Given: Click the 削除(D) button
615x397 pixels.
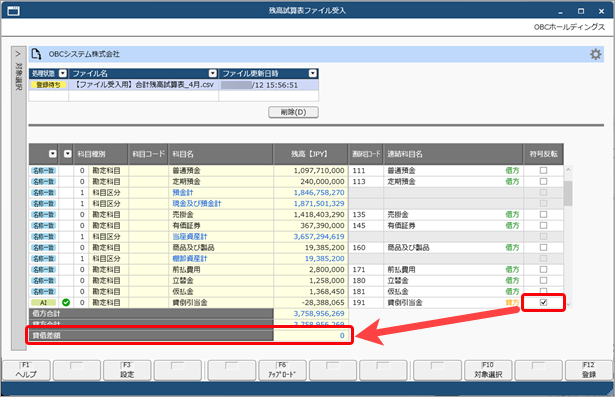Looking at the screenshot, I should pyautogui.click(x=293, y=112).
